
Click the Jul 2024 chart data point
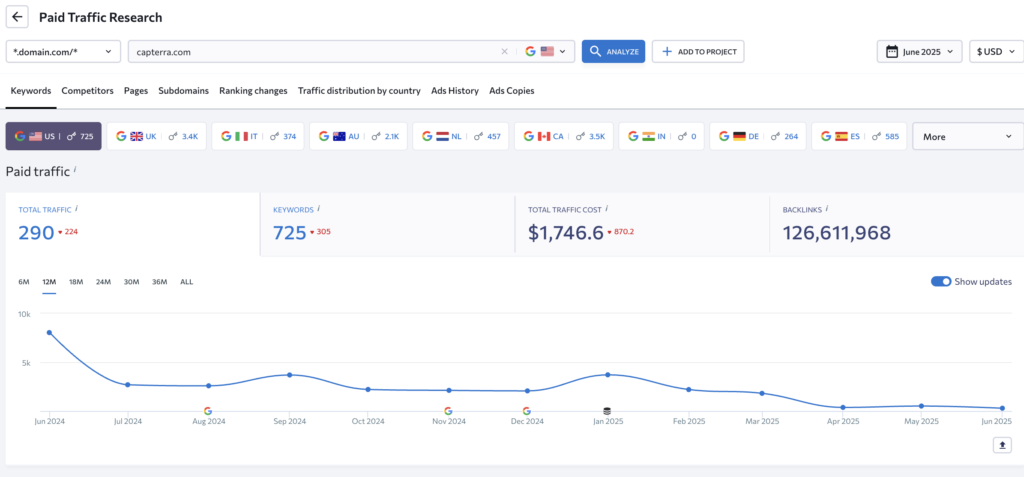click(127, 385)
